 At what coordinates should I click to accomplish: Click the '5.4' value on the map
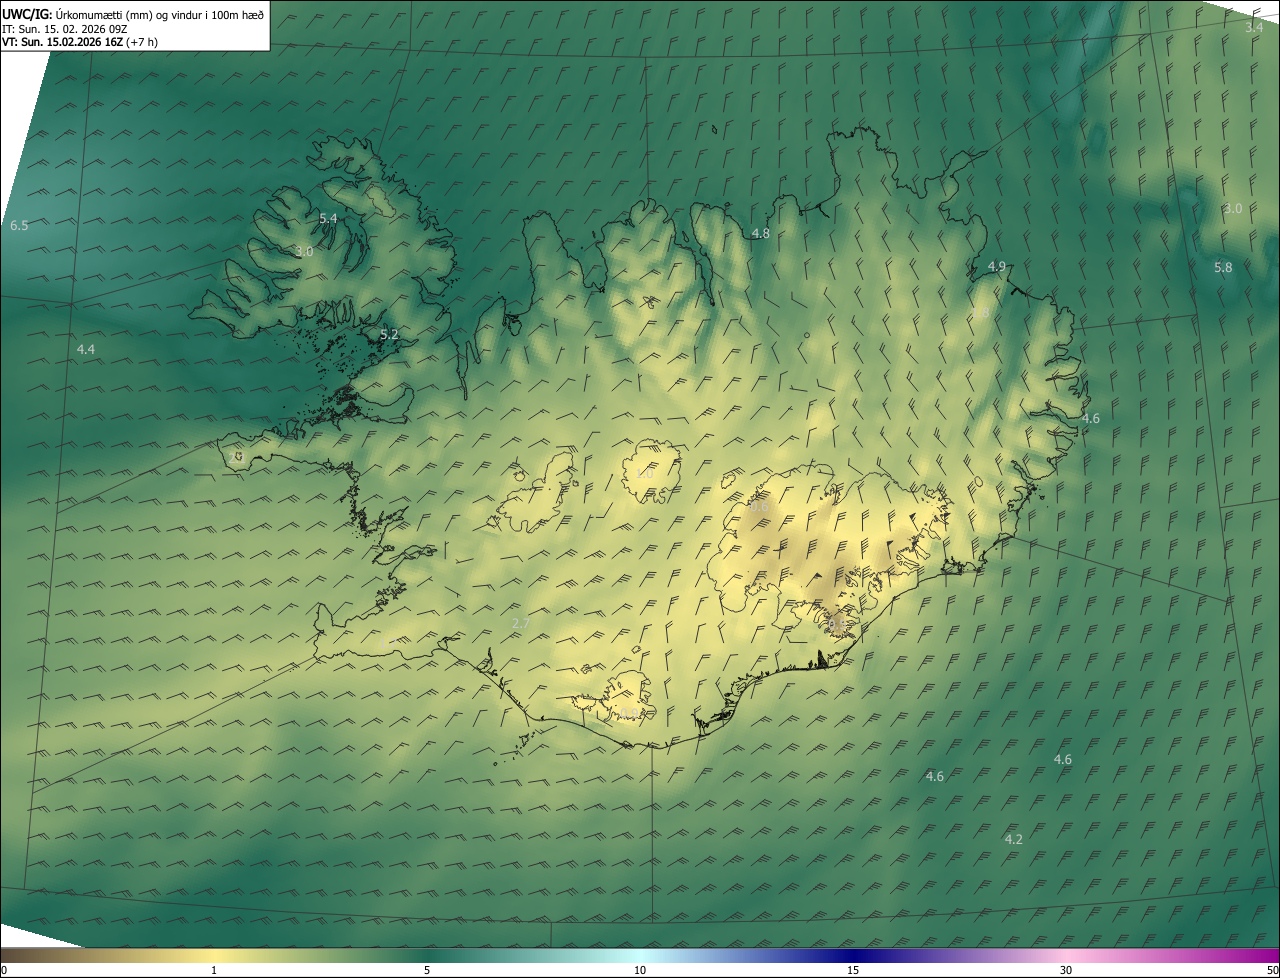click(328, 218)
